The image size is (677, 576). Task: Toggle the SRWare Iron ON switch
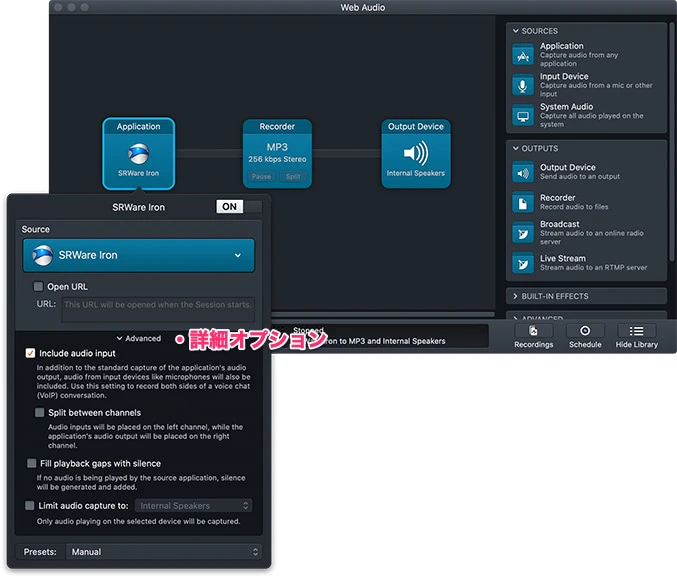(x=239, y=207)
